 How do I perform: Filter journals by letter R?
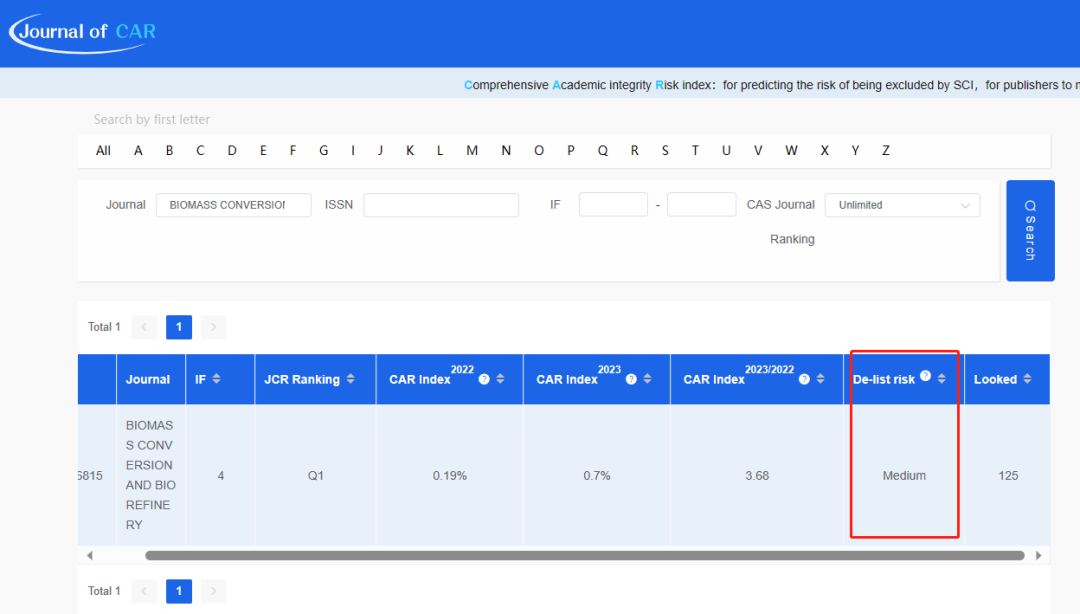pos(634,150)
